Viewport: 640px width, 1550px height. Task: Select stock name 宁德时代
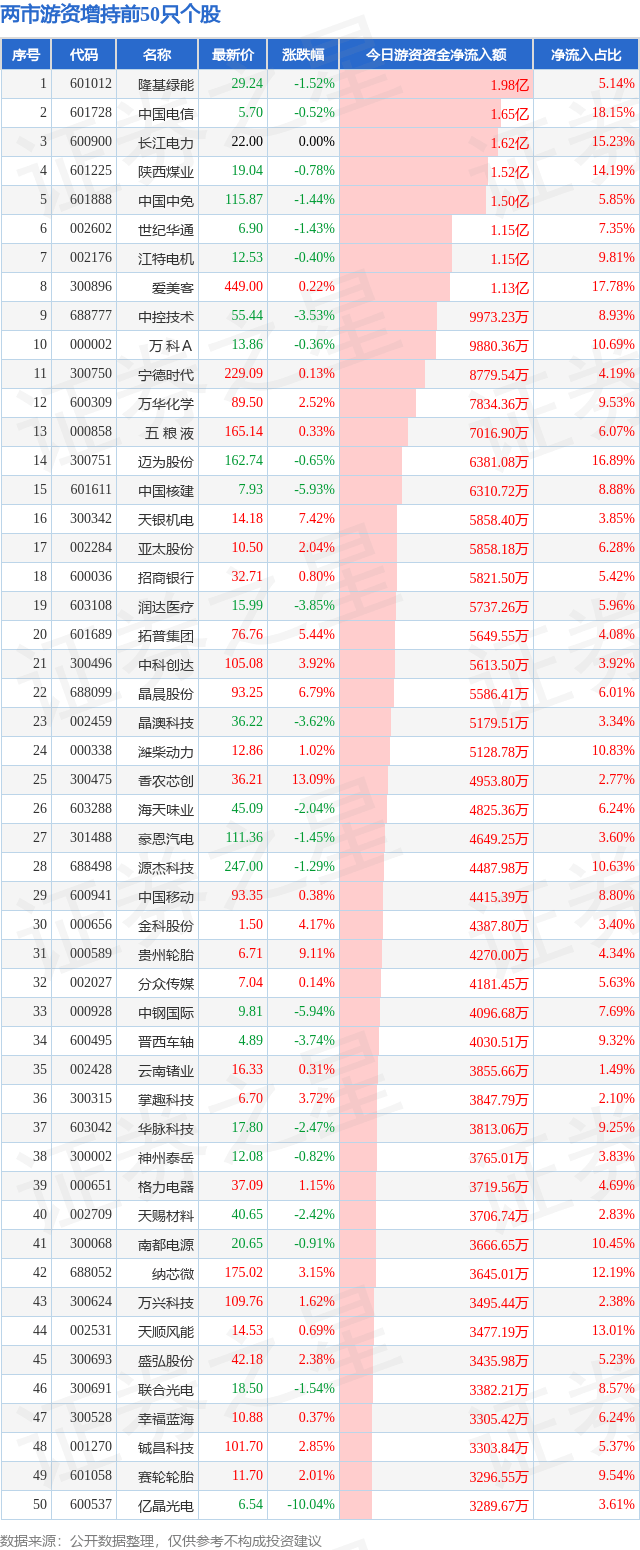coord(166,374)
